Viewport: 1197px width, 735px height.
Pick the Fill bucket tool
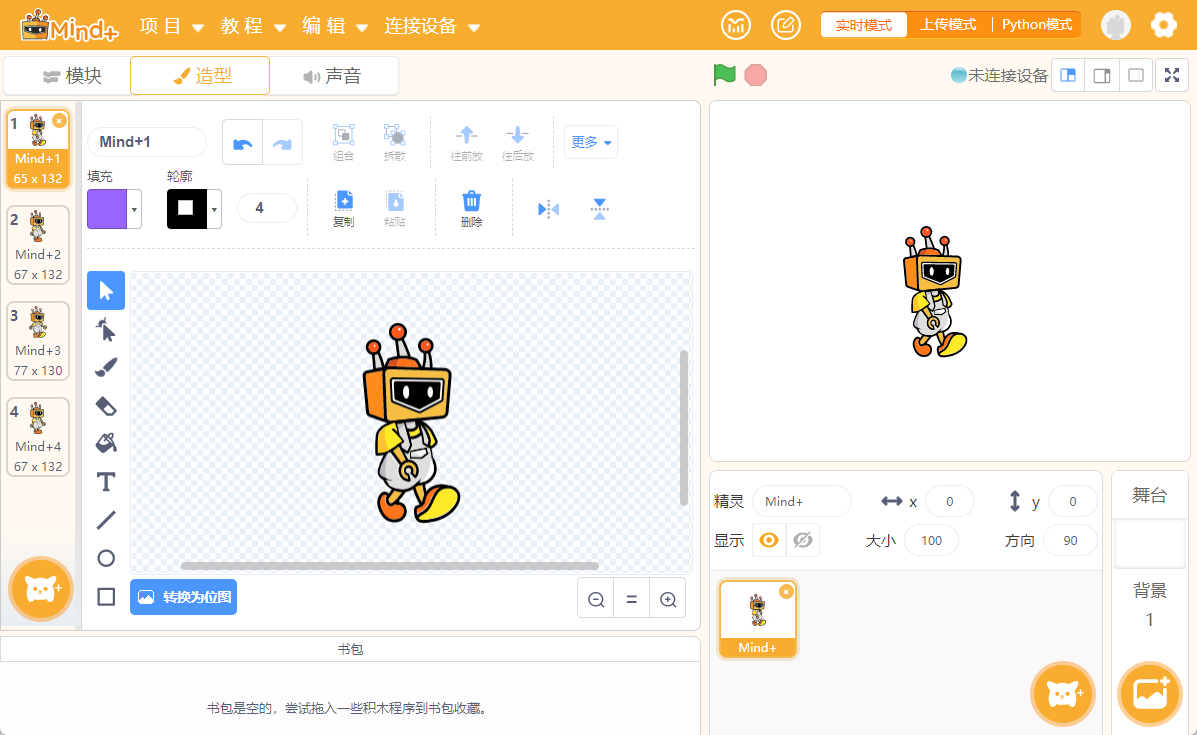pyautogui.click(x=106, y=443)
